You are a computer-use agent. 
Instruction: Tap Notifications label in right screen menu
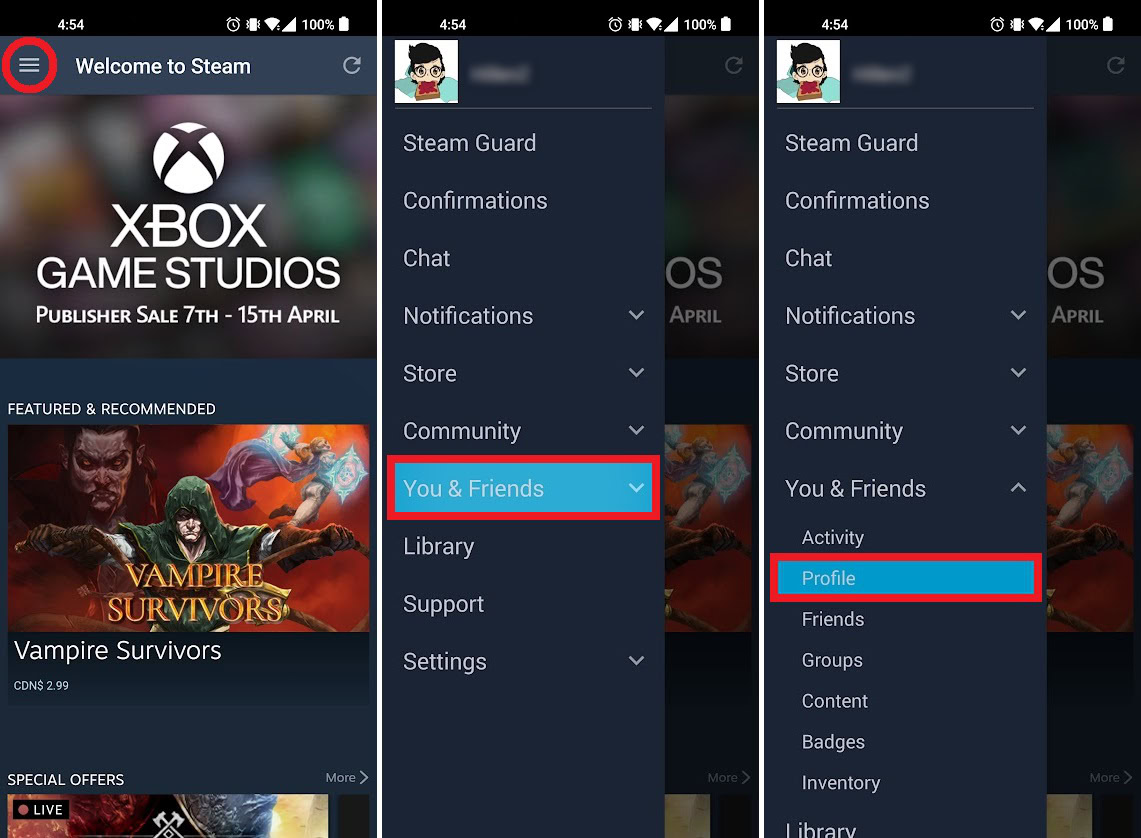(x=850, y=316)
